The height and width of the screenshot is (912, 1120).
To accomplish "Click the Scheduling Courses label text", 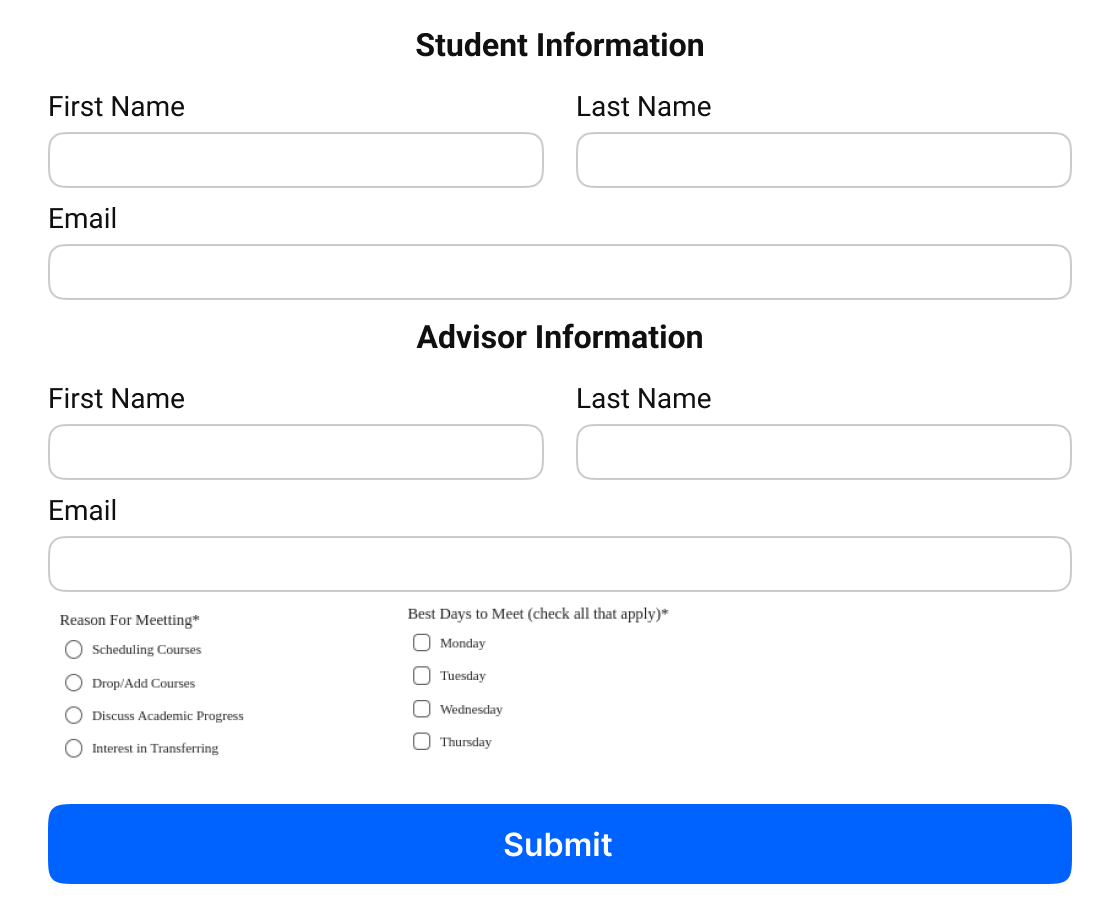I will 146,649.
